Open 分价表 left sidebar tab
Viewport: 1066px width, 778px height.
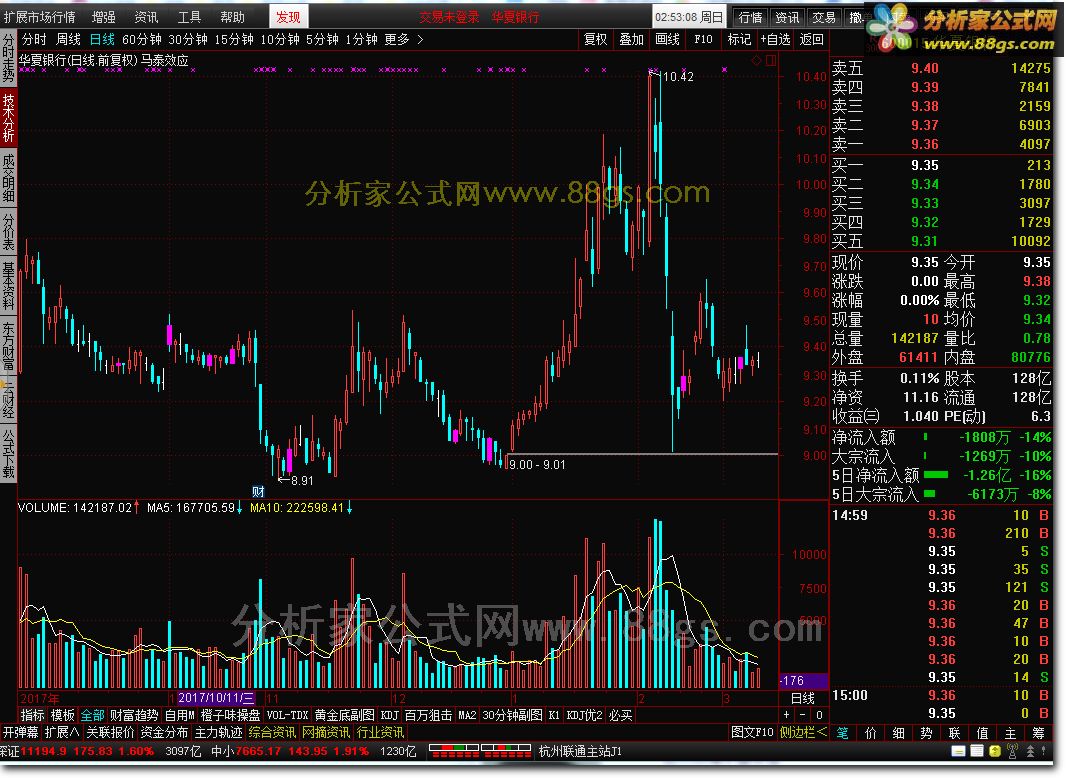(x=8, y=232)
